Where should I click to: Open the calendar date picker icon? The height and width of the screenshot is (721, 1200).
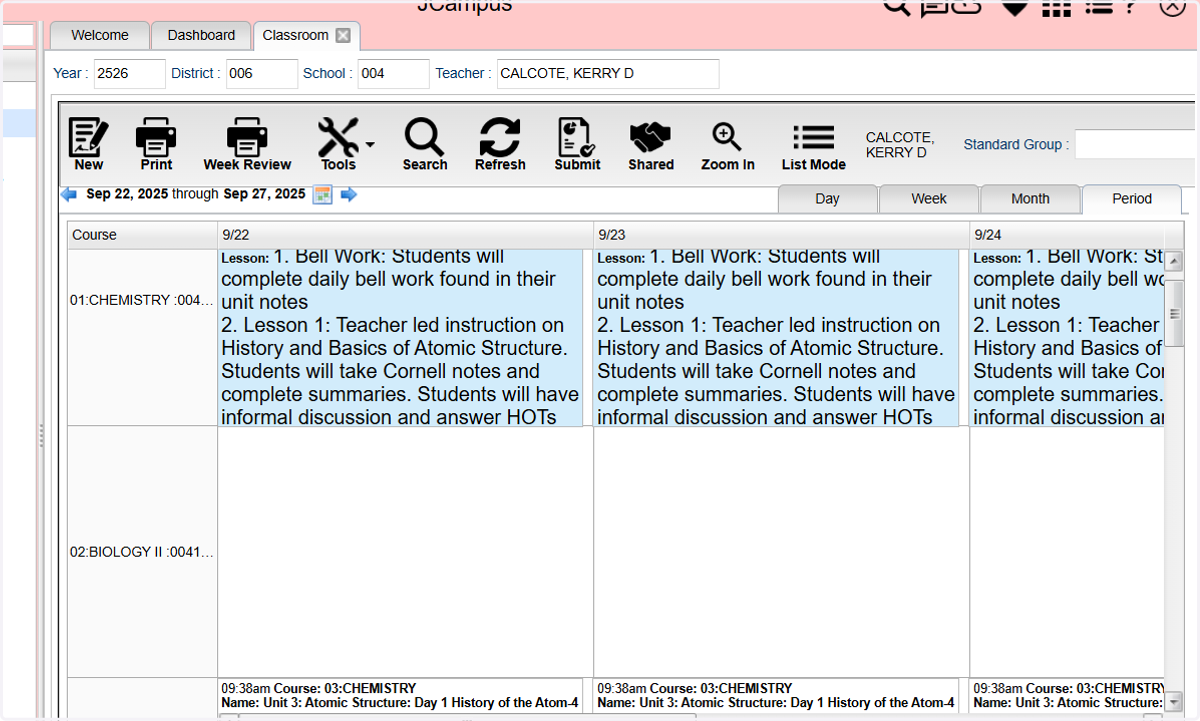click(x=322, y=194)
